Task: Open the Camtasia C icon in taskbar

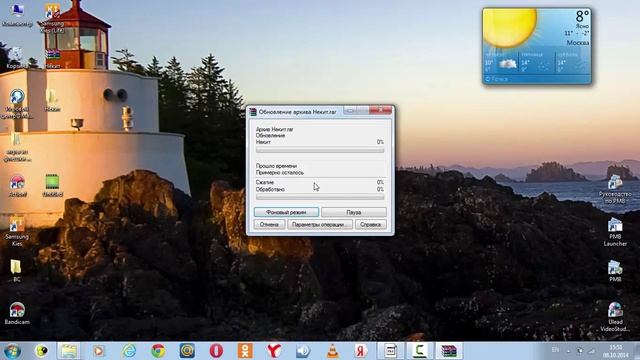Action: (420, 351)
